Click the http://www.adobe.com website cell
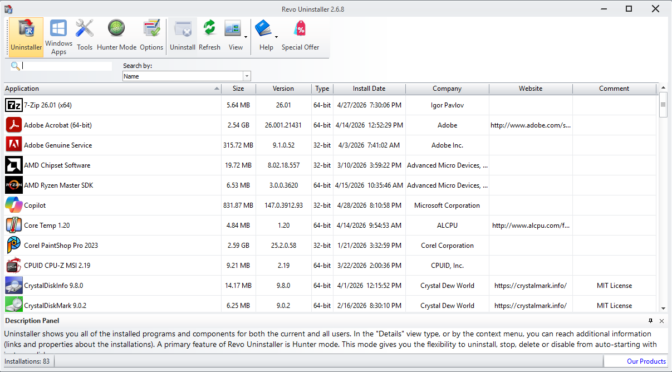Image resolution: width=672 pixels, height=372 pixels. coord(531,125)
